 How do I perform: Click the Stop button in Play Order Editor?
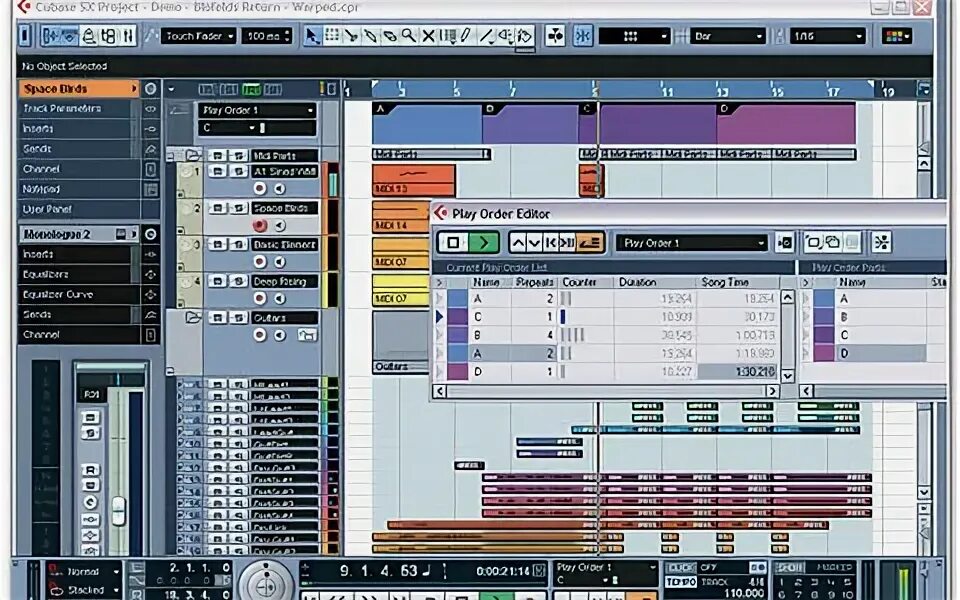[453, 242]
